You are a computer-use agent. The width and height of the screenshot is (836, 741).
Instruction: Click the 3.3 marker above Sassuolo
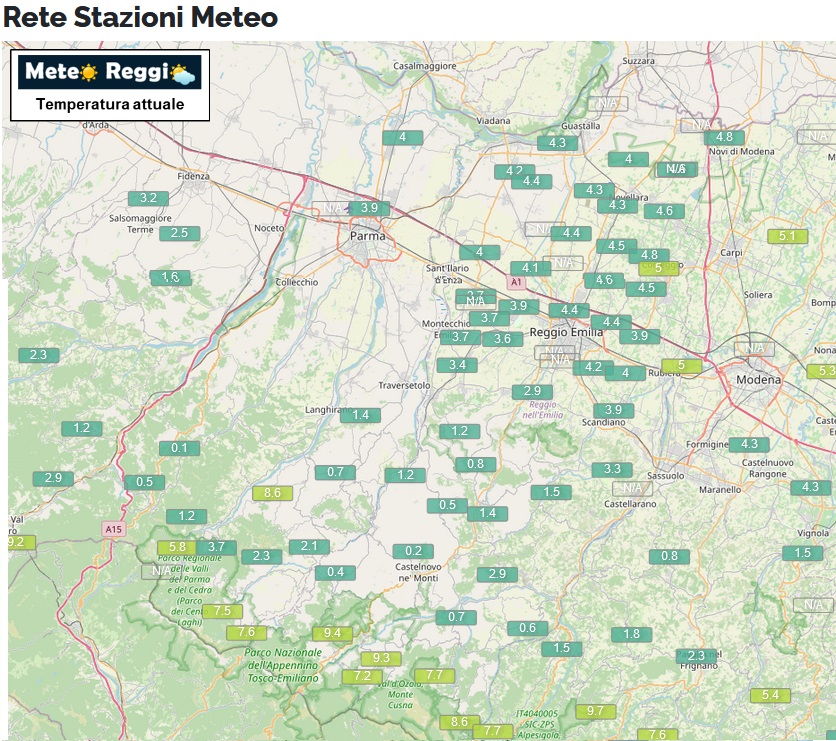[612, 469]
